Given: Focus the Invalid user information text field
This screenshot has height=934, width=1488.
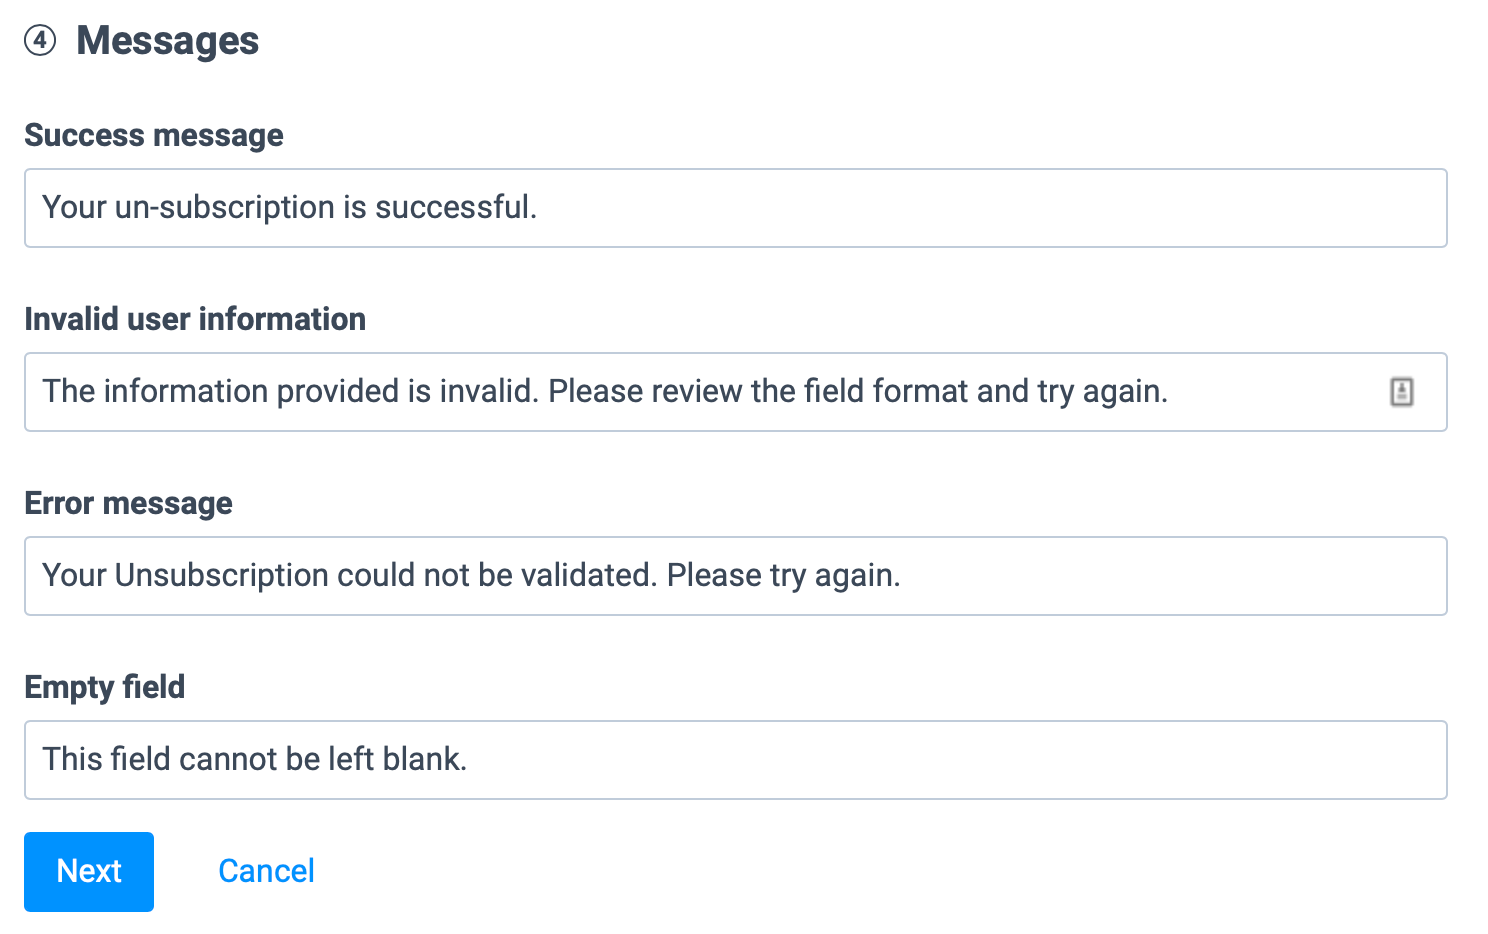Looking at the screenshot, I should pos(736,392).
